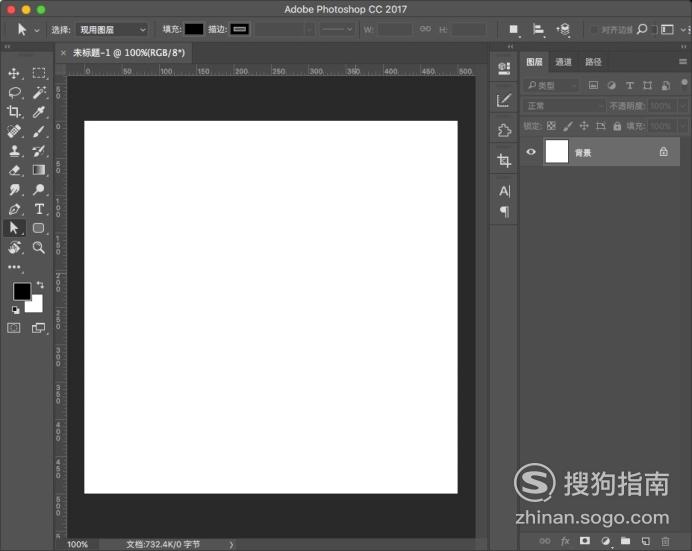The width and height of the screenshot is (692, 551).
Task: Hide the 背景 layer with eye icon
Action: coord(531,152)
